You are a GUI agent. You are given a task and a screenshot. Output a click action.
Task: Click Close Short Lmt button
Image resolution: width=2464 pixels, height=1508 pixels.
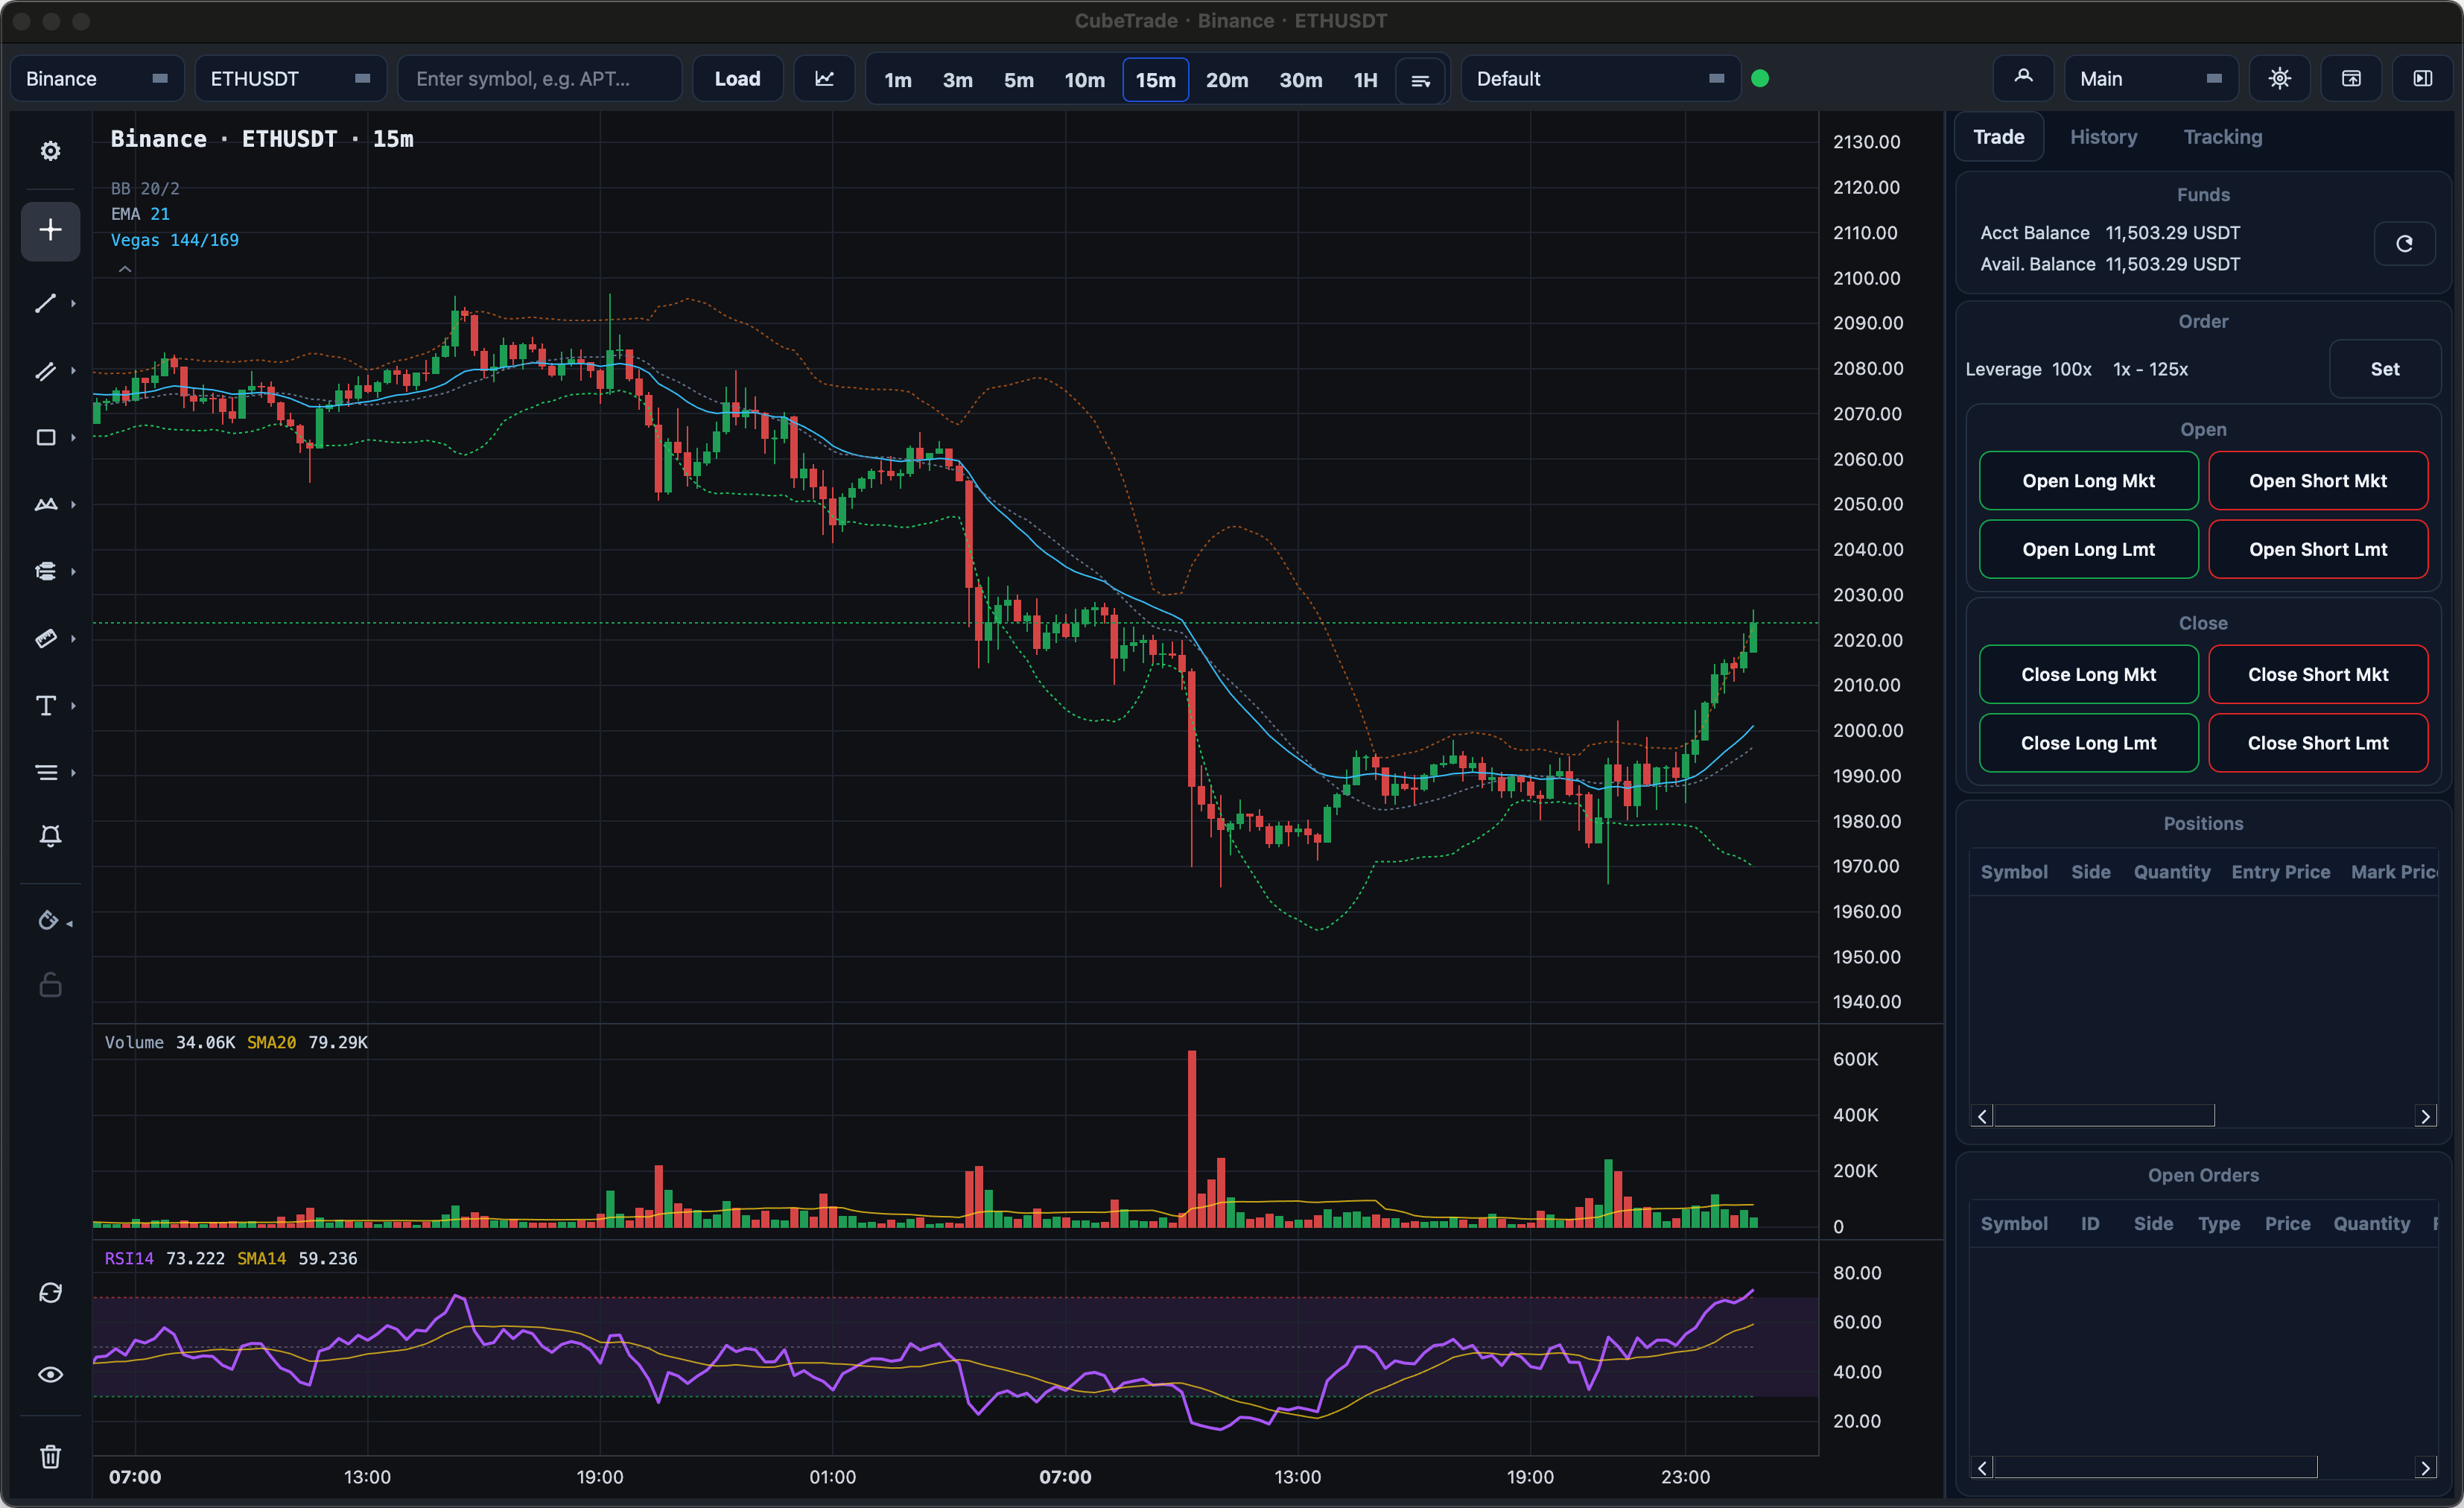pyautogui.click(x=2317, y=743)
